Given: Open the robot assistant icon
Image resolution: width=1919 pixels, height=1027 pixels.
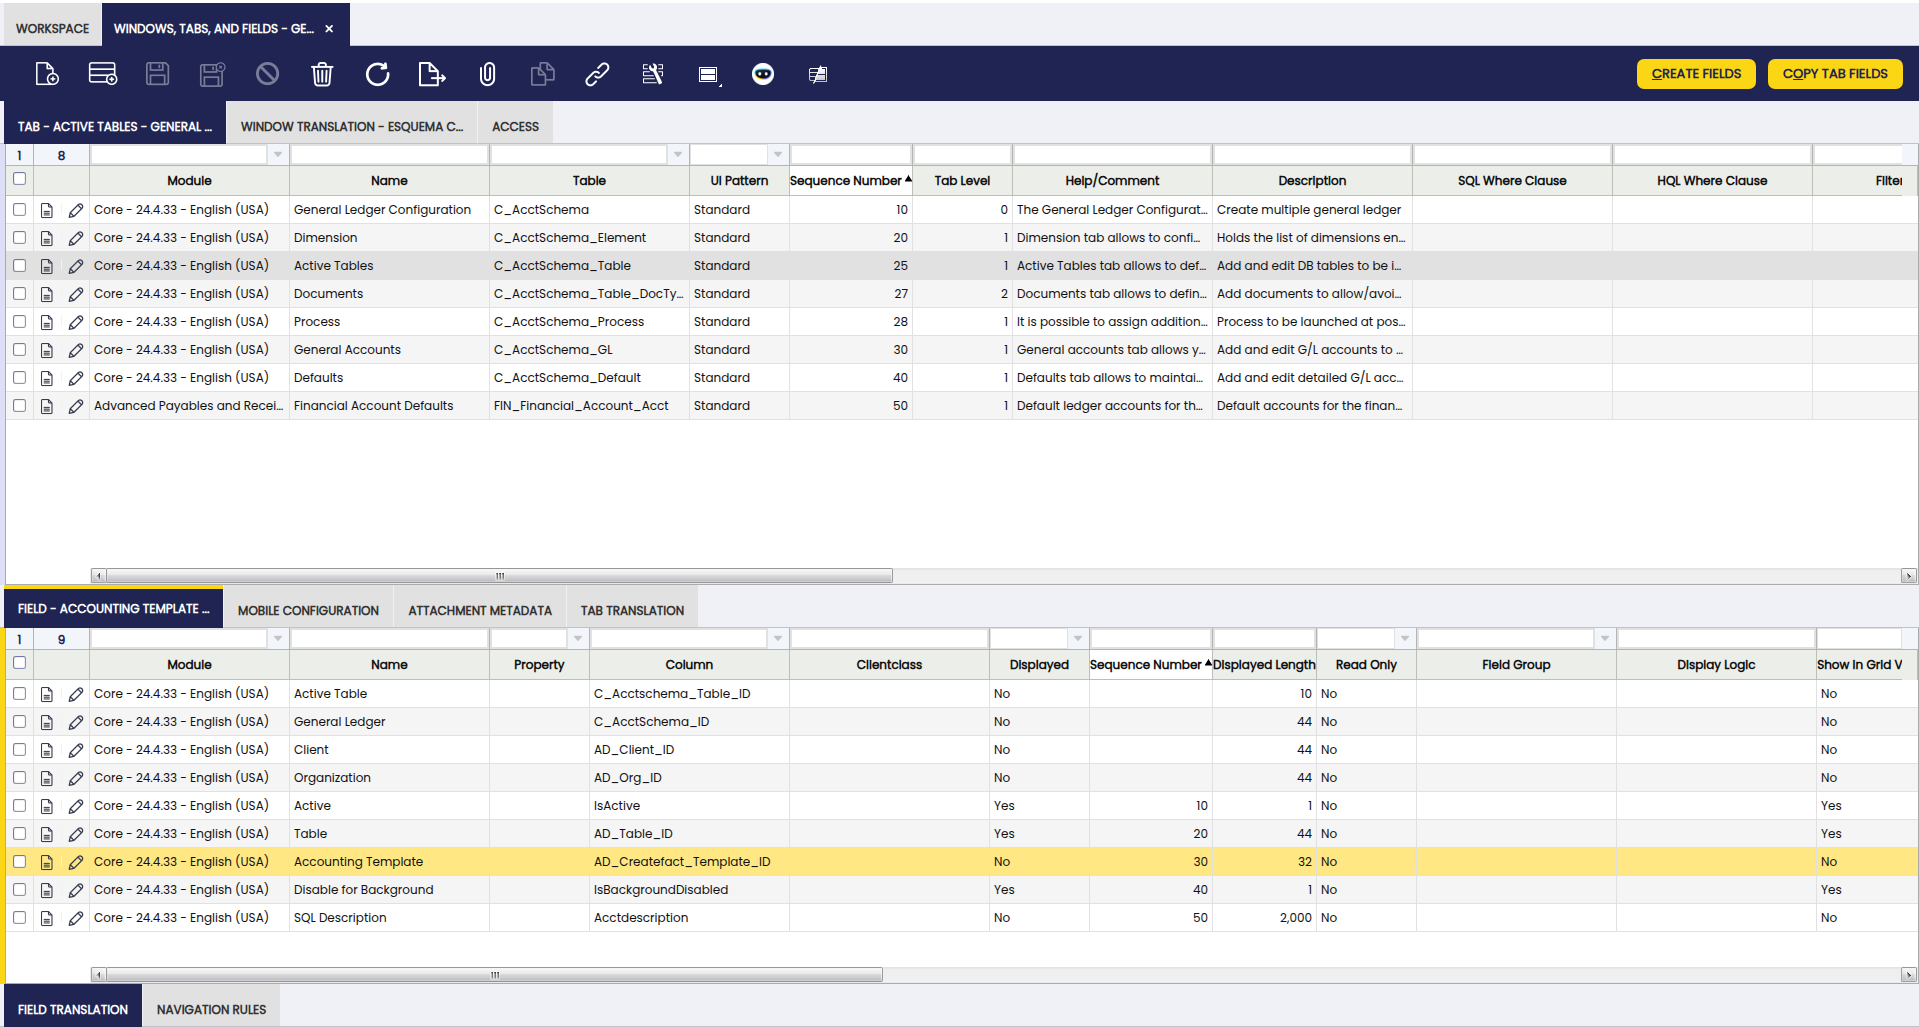Looking at the screenshot, I should [x=762, y=74].
